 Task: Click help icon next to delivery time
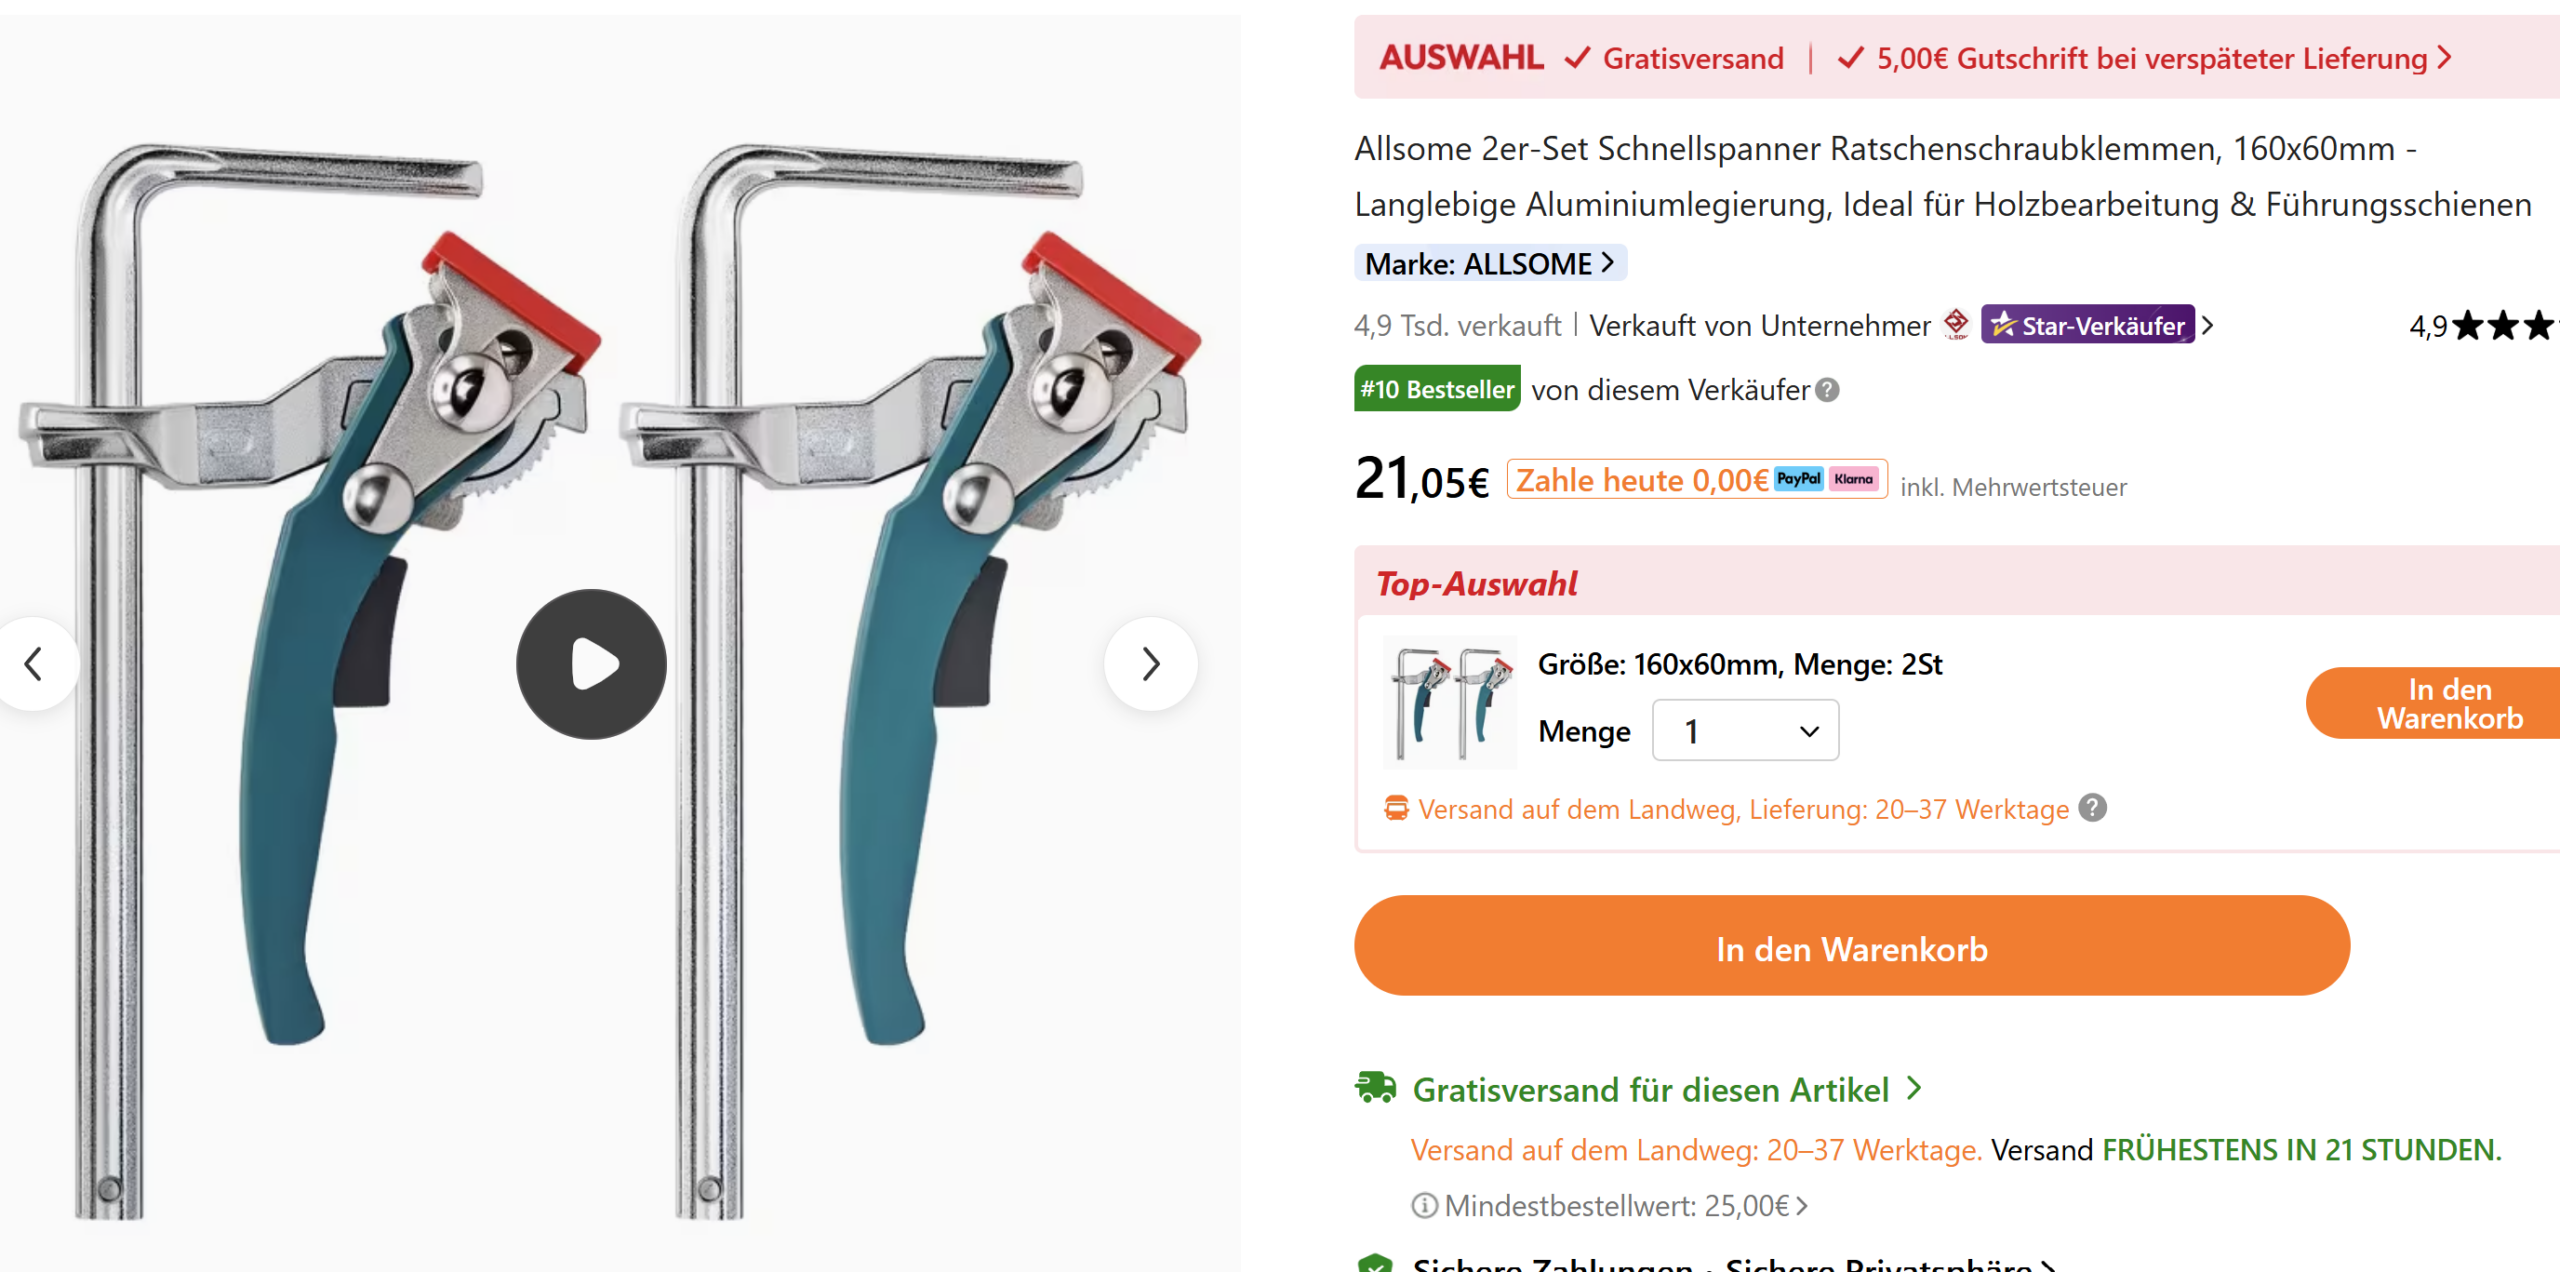pos(2092,808)
